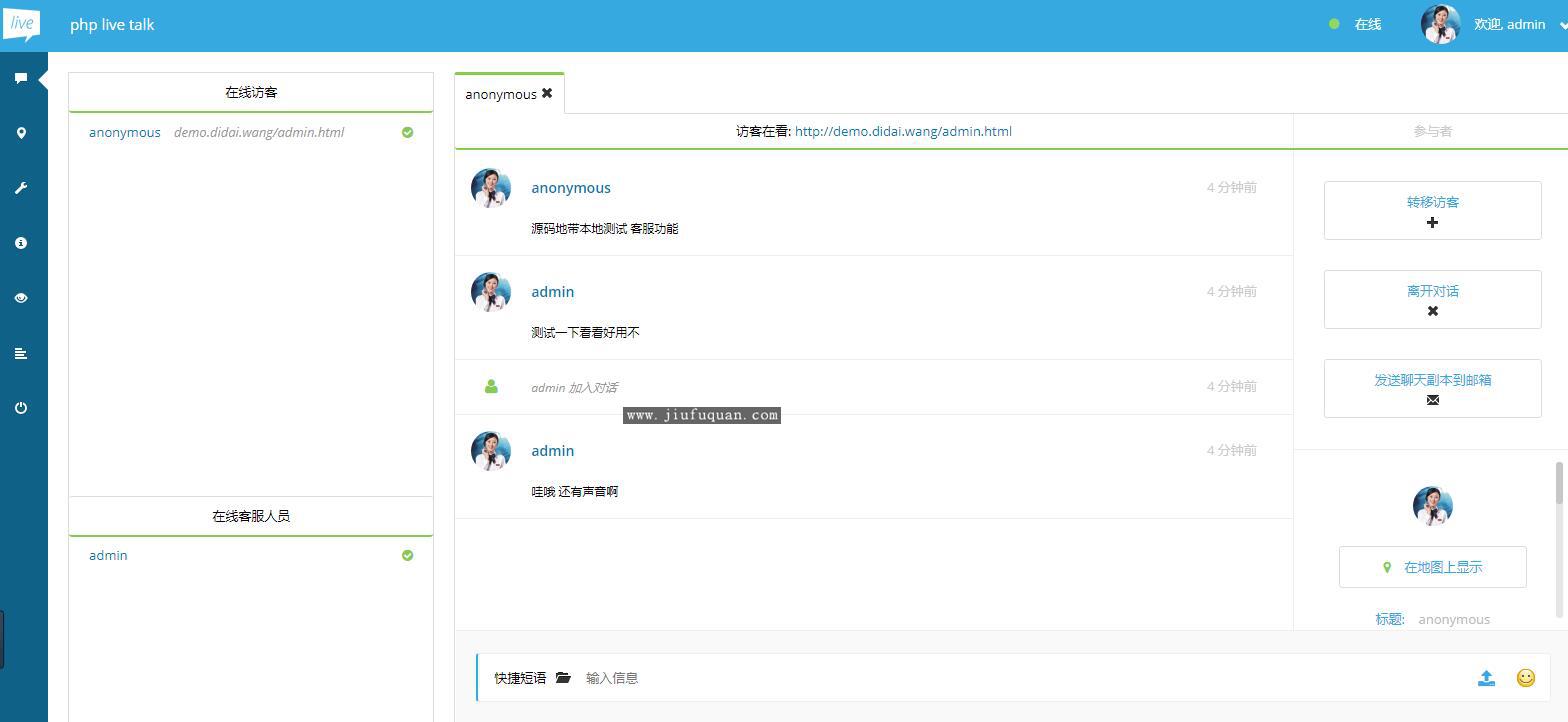Screen dimensions: 1568x722
Task: Open the emoji smiley picker
Action: 1525,678
